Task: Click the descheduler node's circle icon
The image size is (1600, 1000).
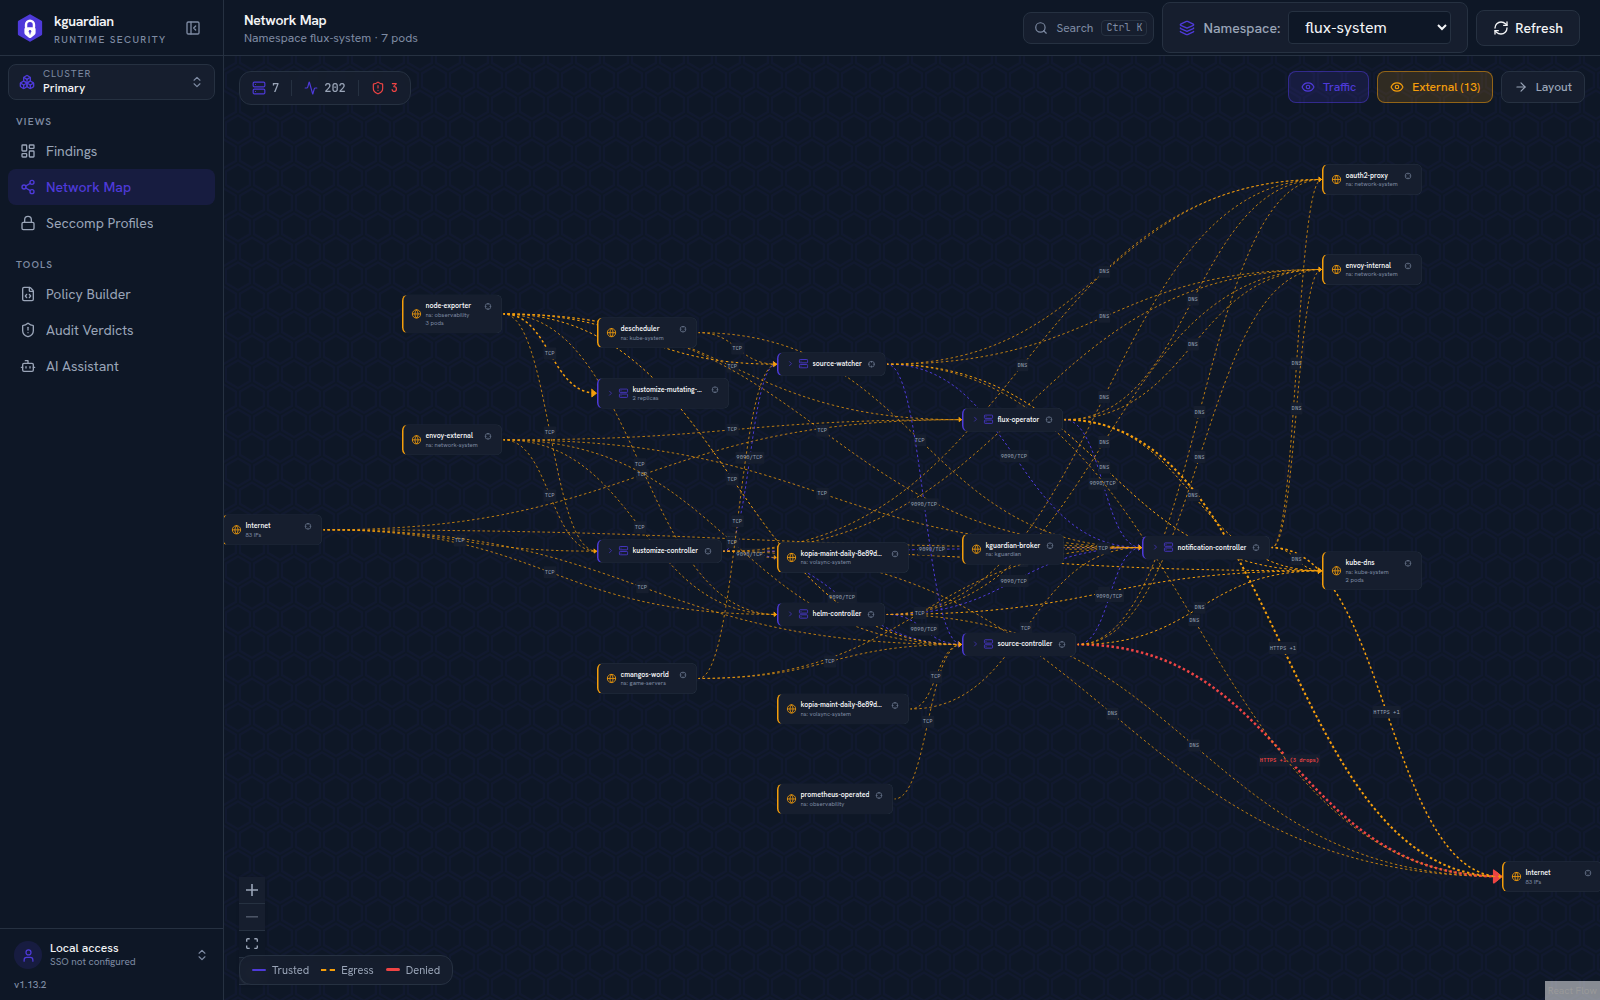Action: (x=683, y=329)
